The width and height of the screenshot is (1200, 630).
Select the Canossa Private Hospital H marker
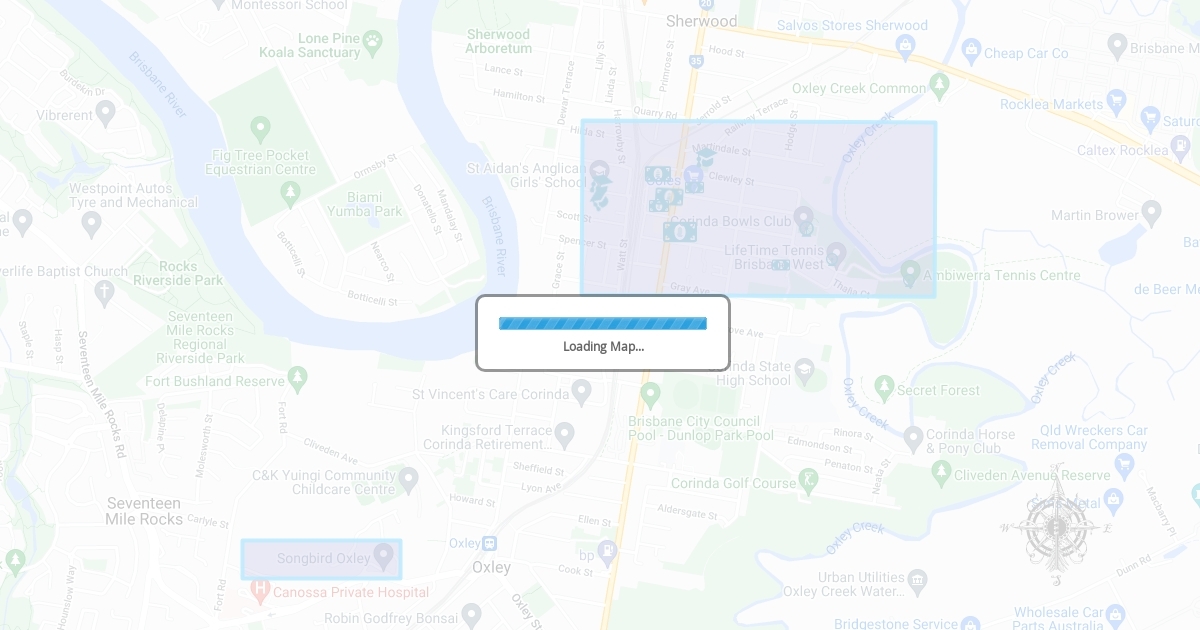[x=260, y=590]
